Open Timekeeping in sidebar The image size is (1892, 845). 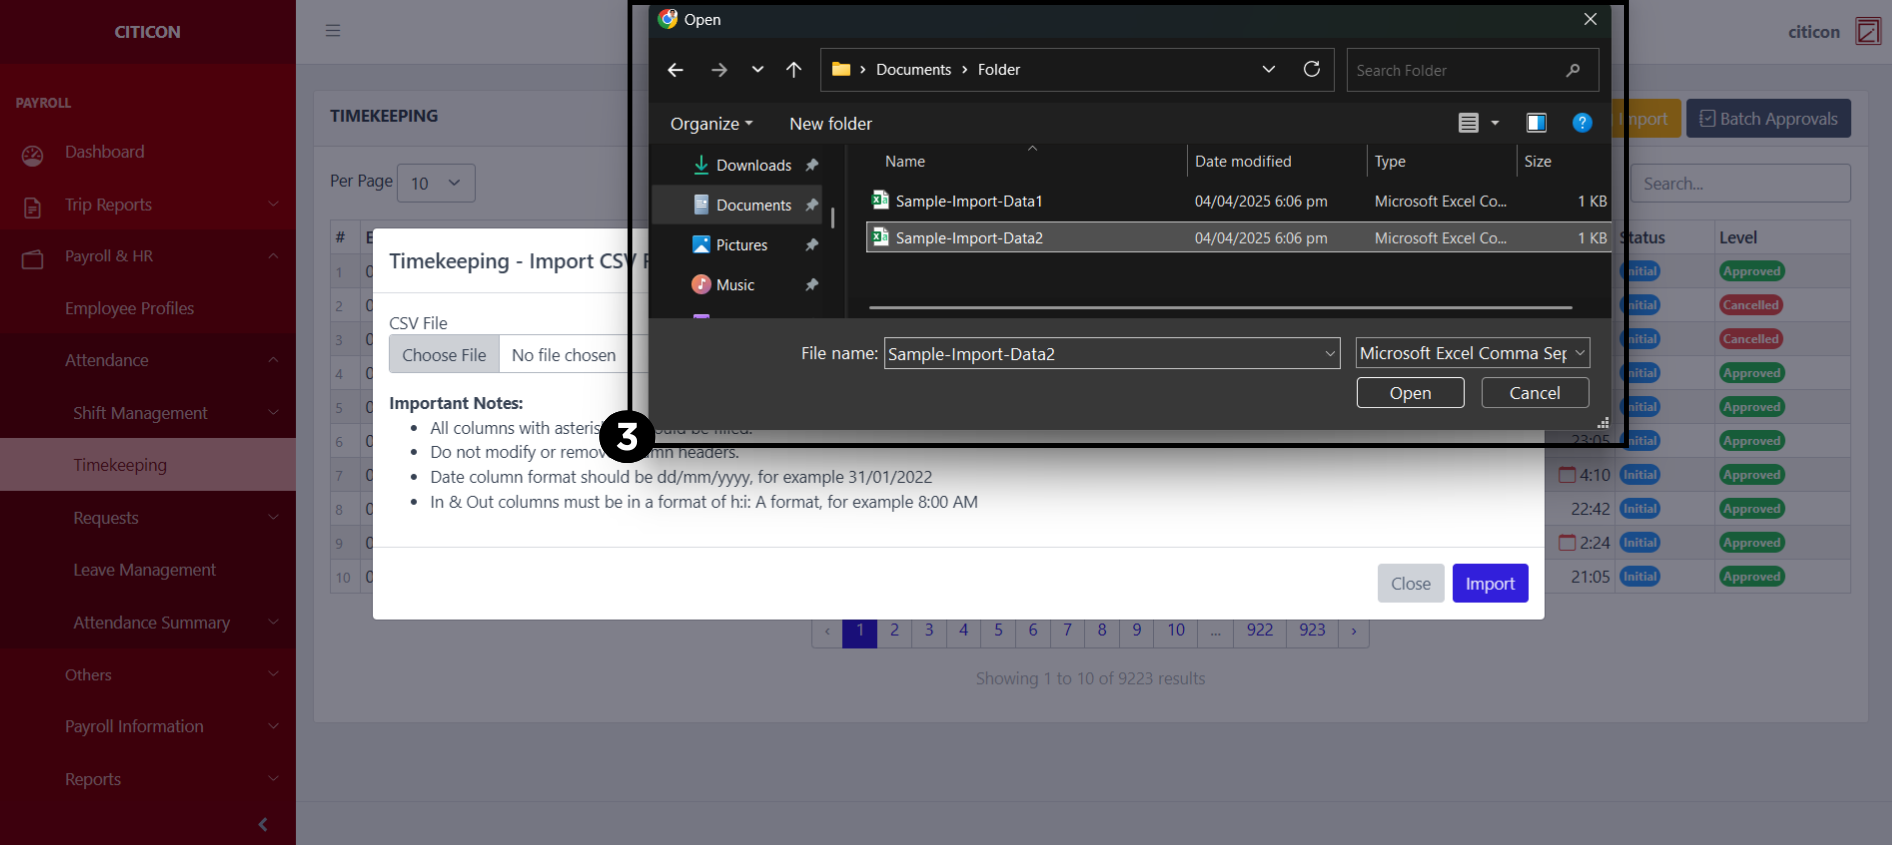pyautogui.click(x=148, y=465)
